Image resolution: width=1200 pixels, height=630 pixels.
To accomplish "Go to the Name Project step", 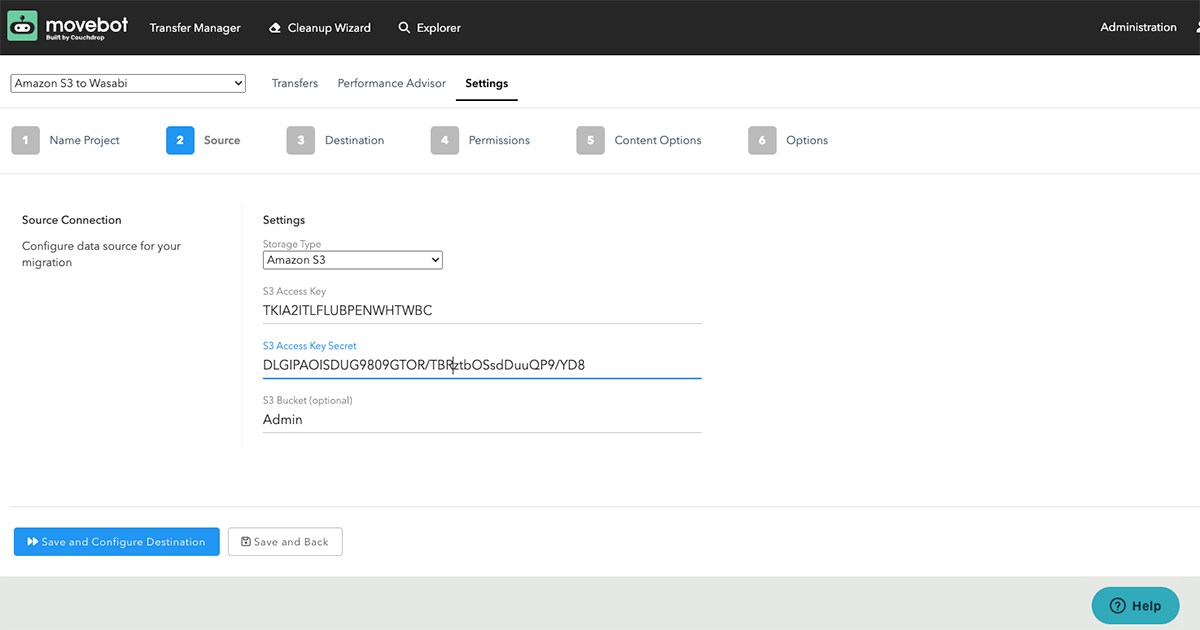I will [85, 140].
